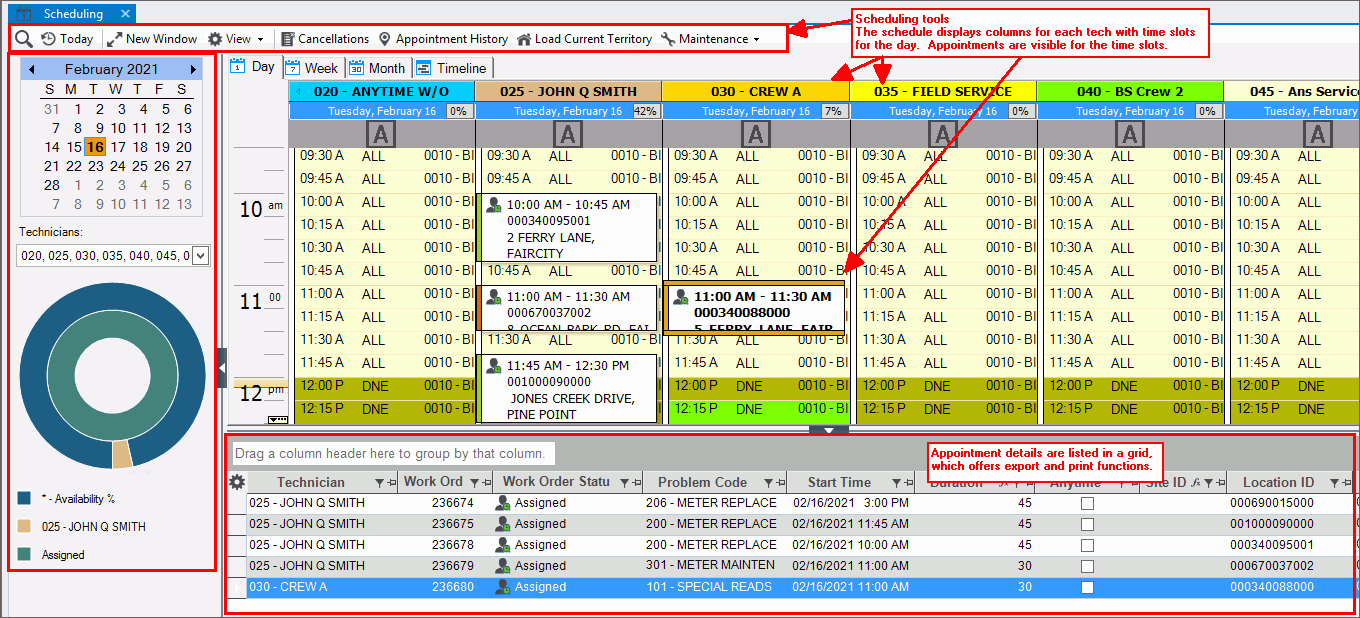Screen dimensions: 1360x618
Task: Expand the Maintenance dropdown menu
Action: 710,39
